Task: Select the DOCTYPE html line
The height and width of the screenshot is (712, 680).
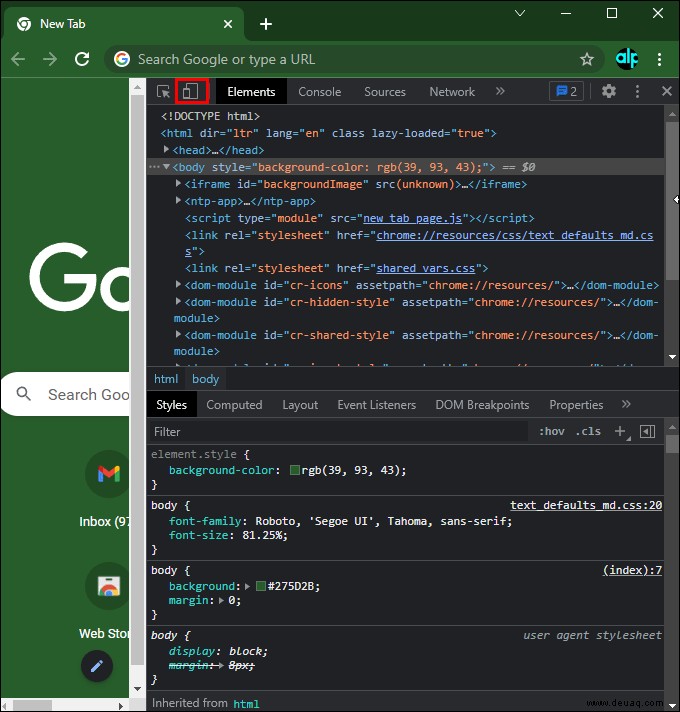Action: [x=210, y=116]
